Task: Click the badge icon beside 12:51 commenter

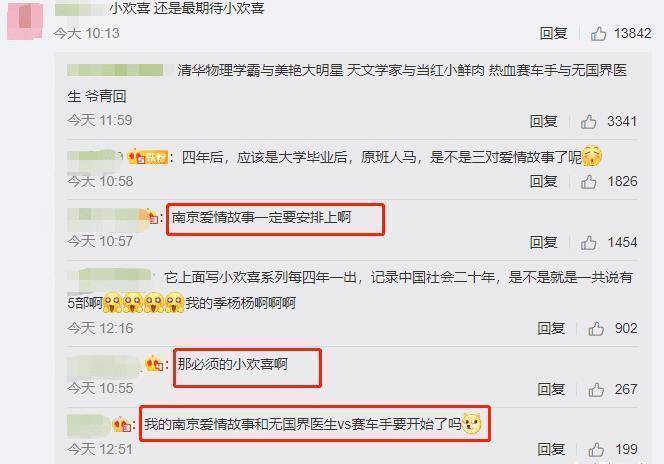Action: click(x=122, y=424)
